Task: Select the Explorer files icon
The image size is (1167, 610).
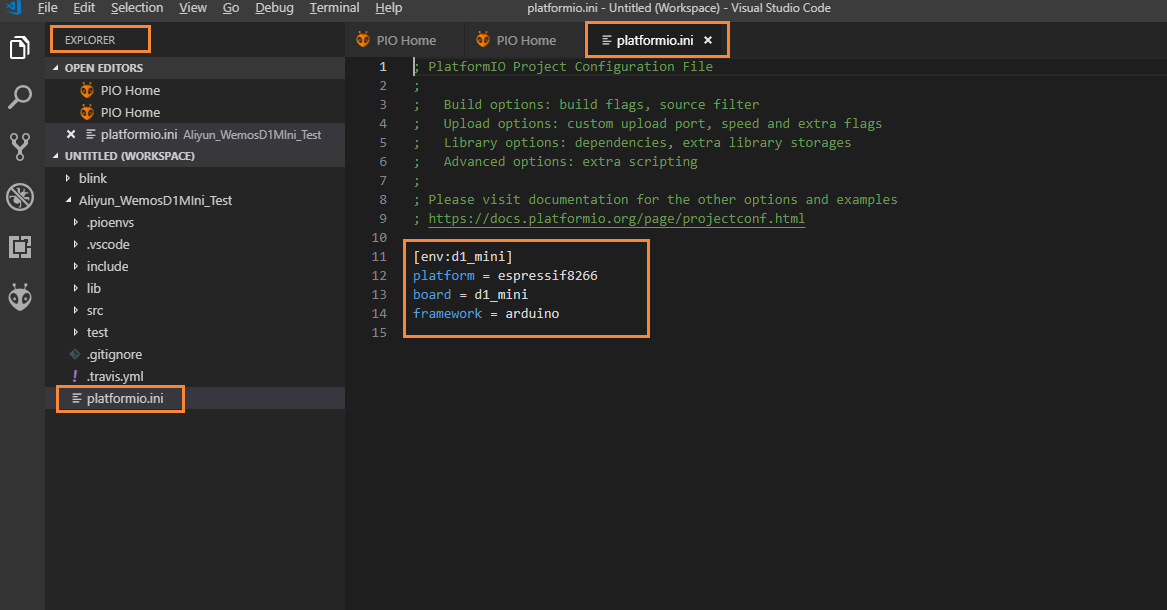Action: (19, 47)
